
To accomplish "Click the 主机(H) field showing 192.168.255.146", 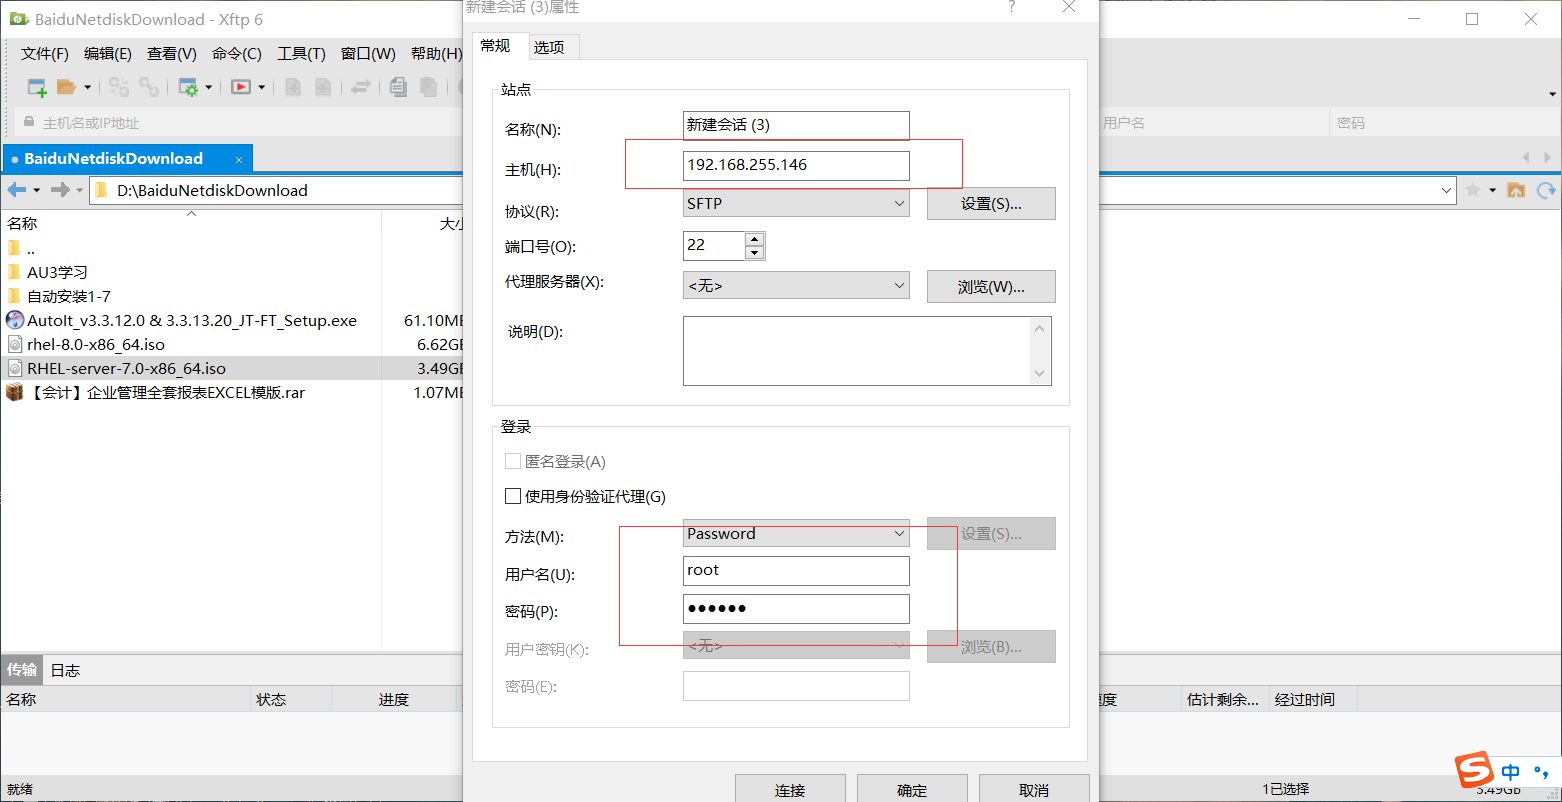I will point(796,165).
